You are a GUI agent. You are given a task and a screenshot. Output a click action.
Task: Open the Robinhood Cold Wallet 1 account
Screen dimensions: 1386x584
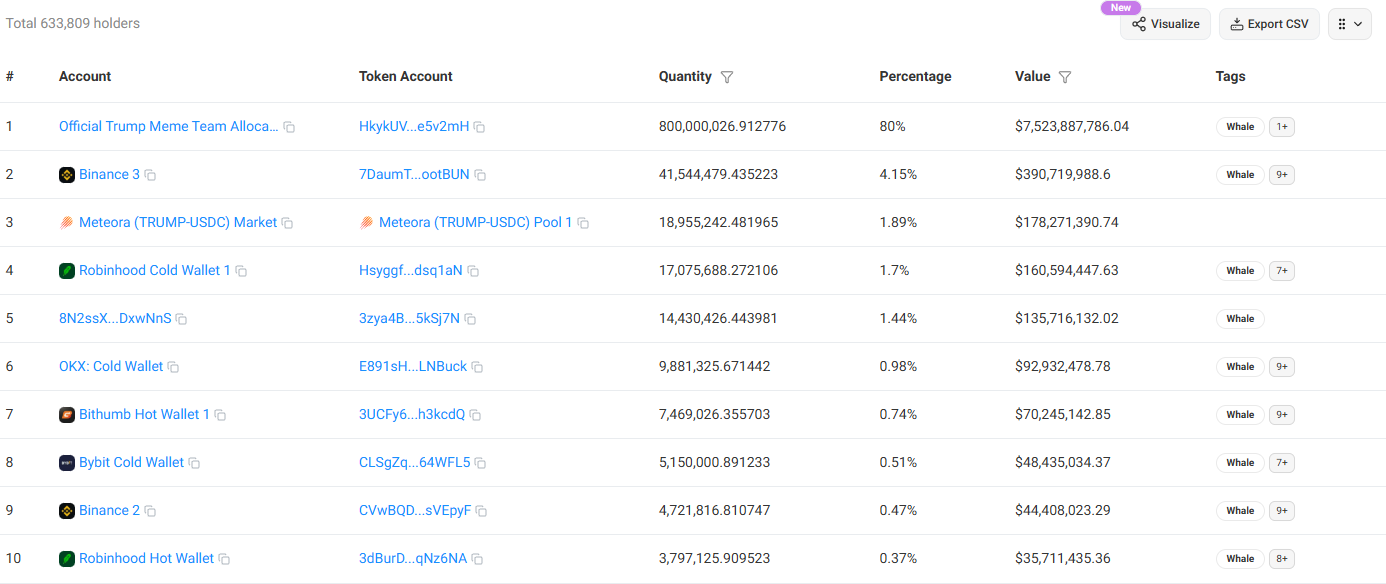point(154,270)
